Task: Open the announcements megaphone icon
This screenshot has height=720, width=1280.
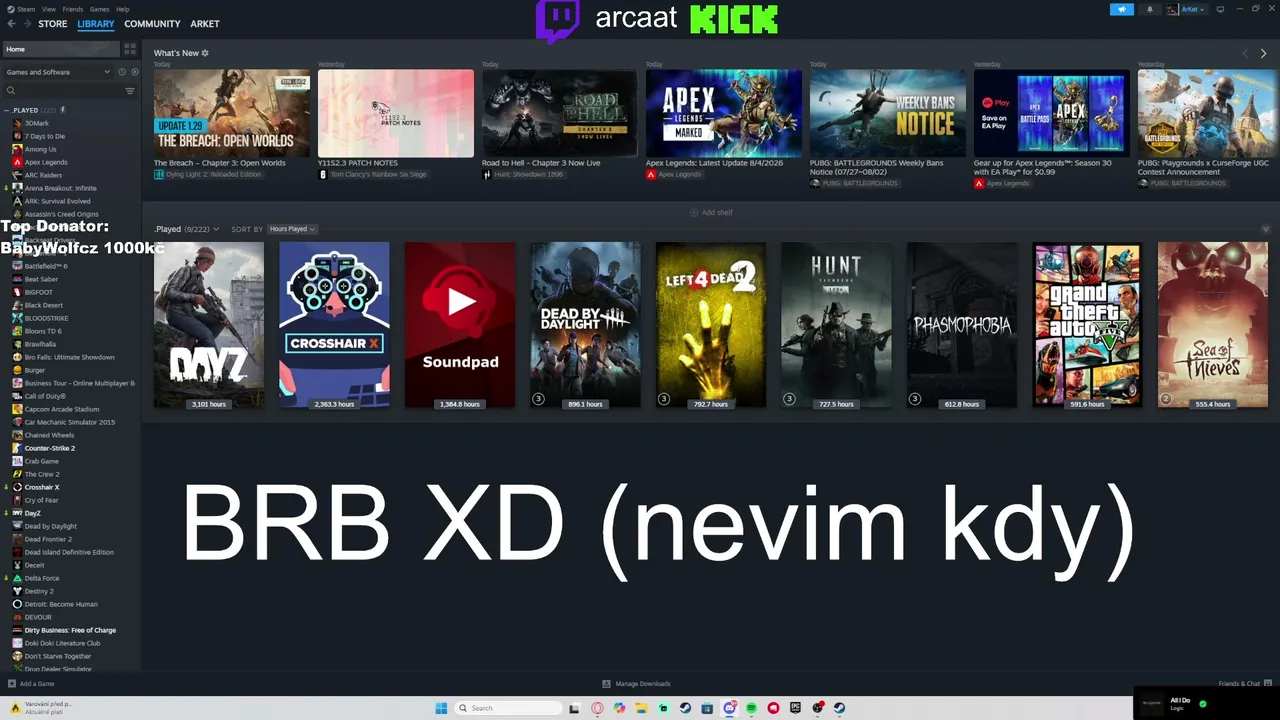Action: [x=1122, y=9]
